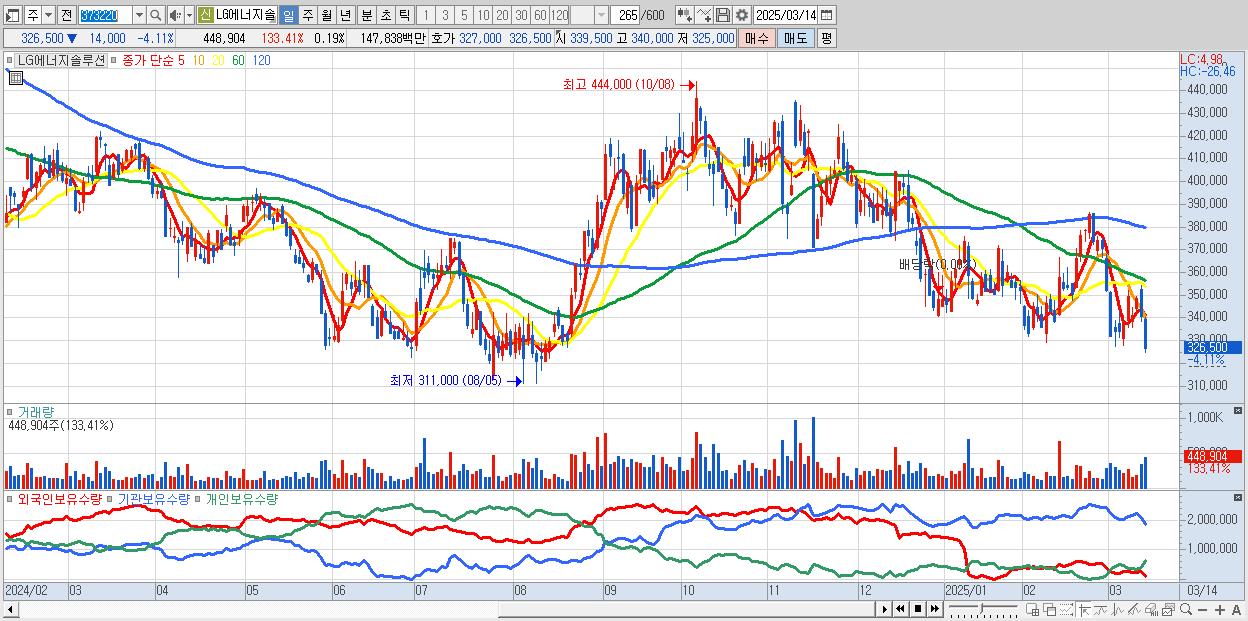Click the green 신 badge icon
This screenshot has height=621, width=1248.
[x=205, y=15]
